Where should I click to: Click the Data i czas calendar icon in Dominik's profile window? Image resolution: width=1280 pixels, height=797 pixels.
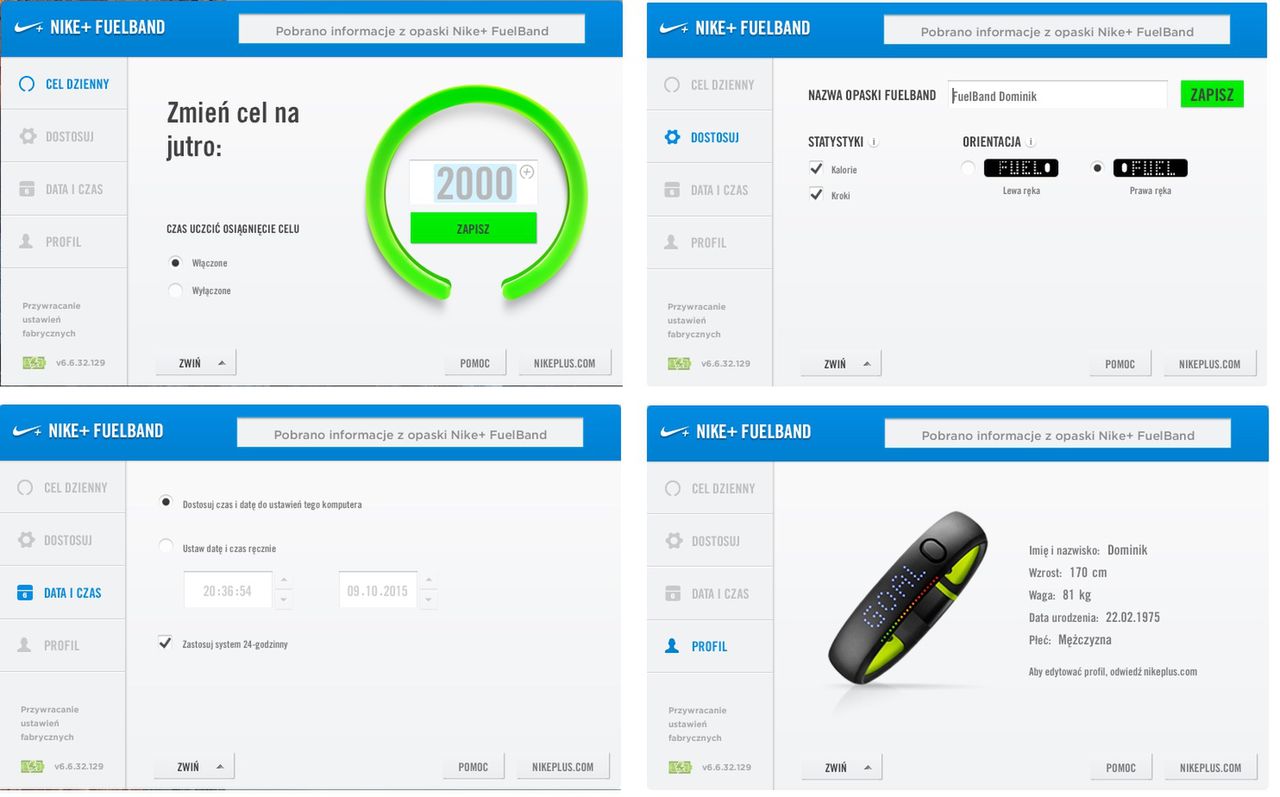pos(672,594)
